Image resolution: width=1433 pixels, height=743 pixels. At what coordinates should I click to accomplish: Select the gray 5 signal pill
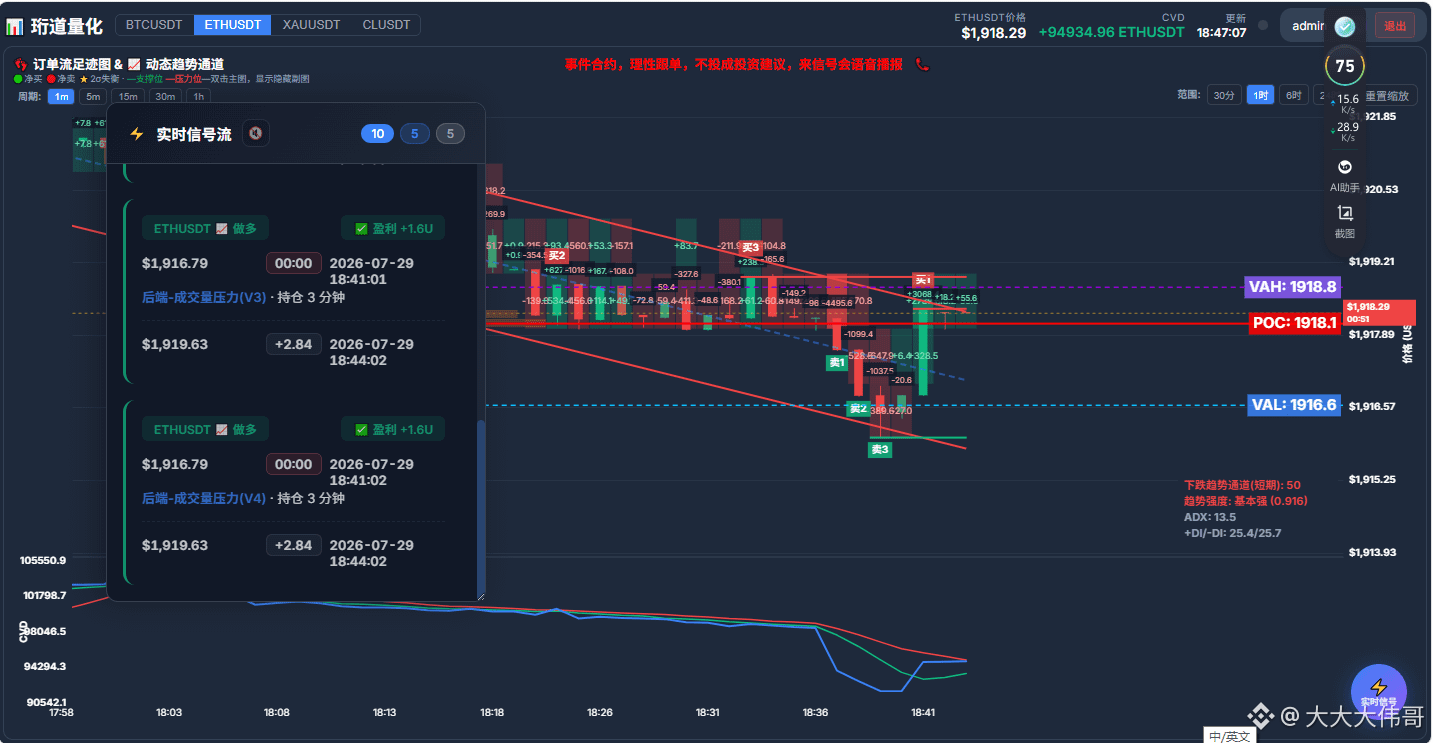point(450,134)
